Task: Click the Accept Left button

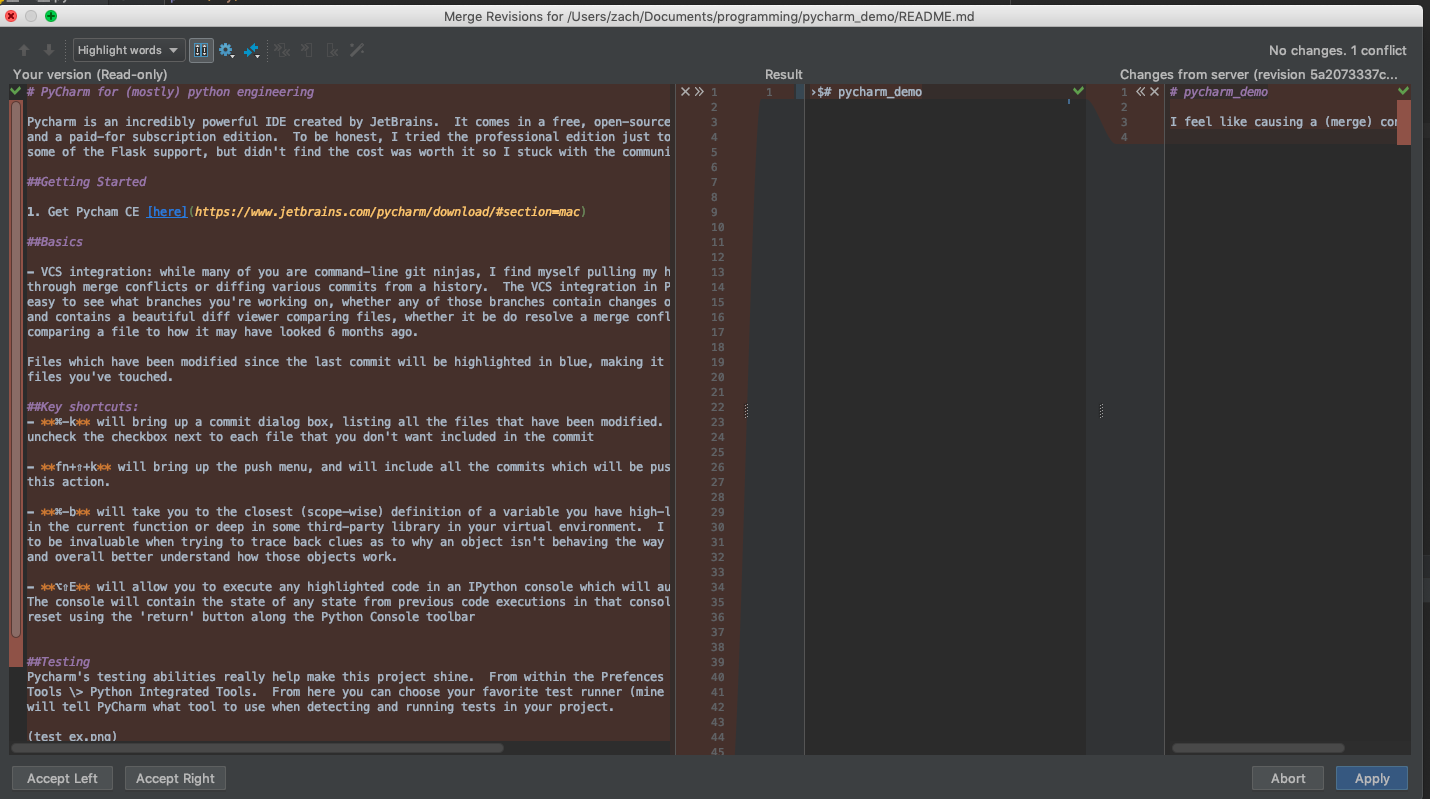Action: click(x=62, y=778)
